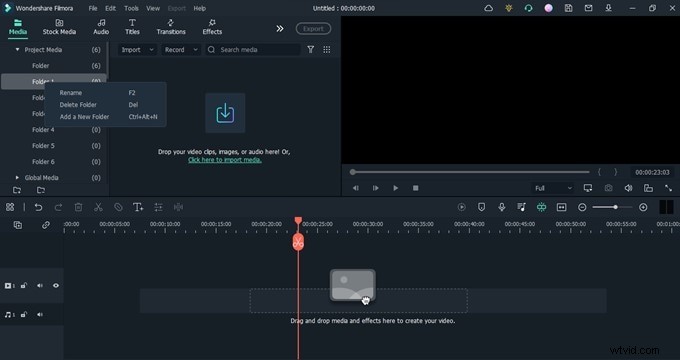Toggle audio track 1 lock

(x=24, y=314)
